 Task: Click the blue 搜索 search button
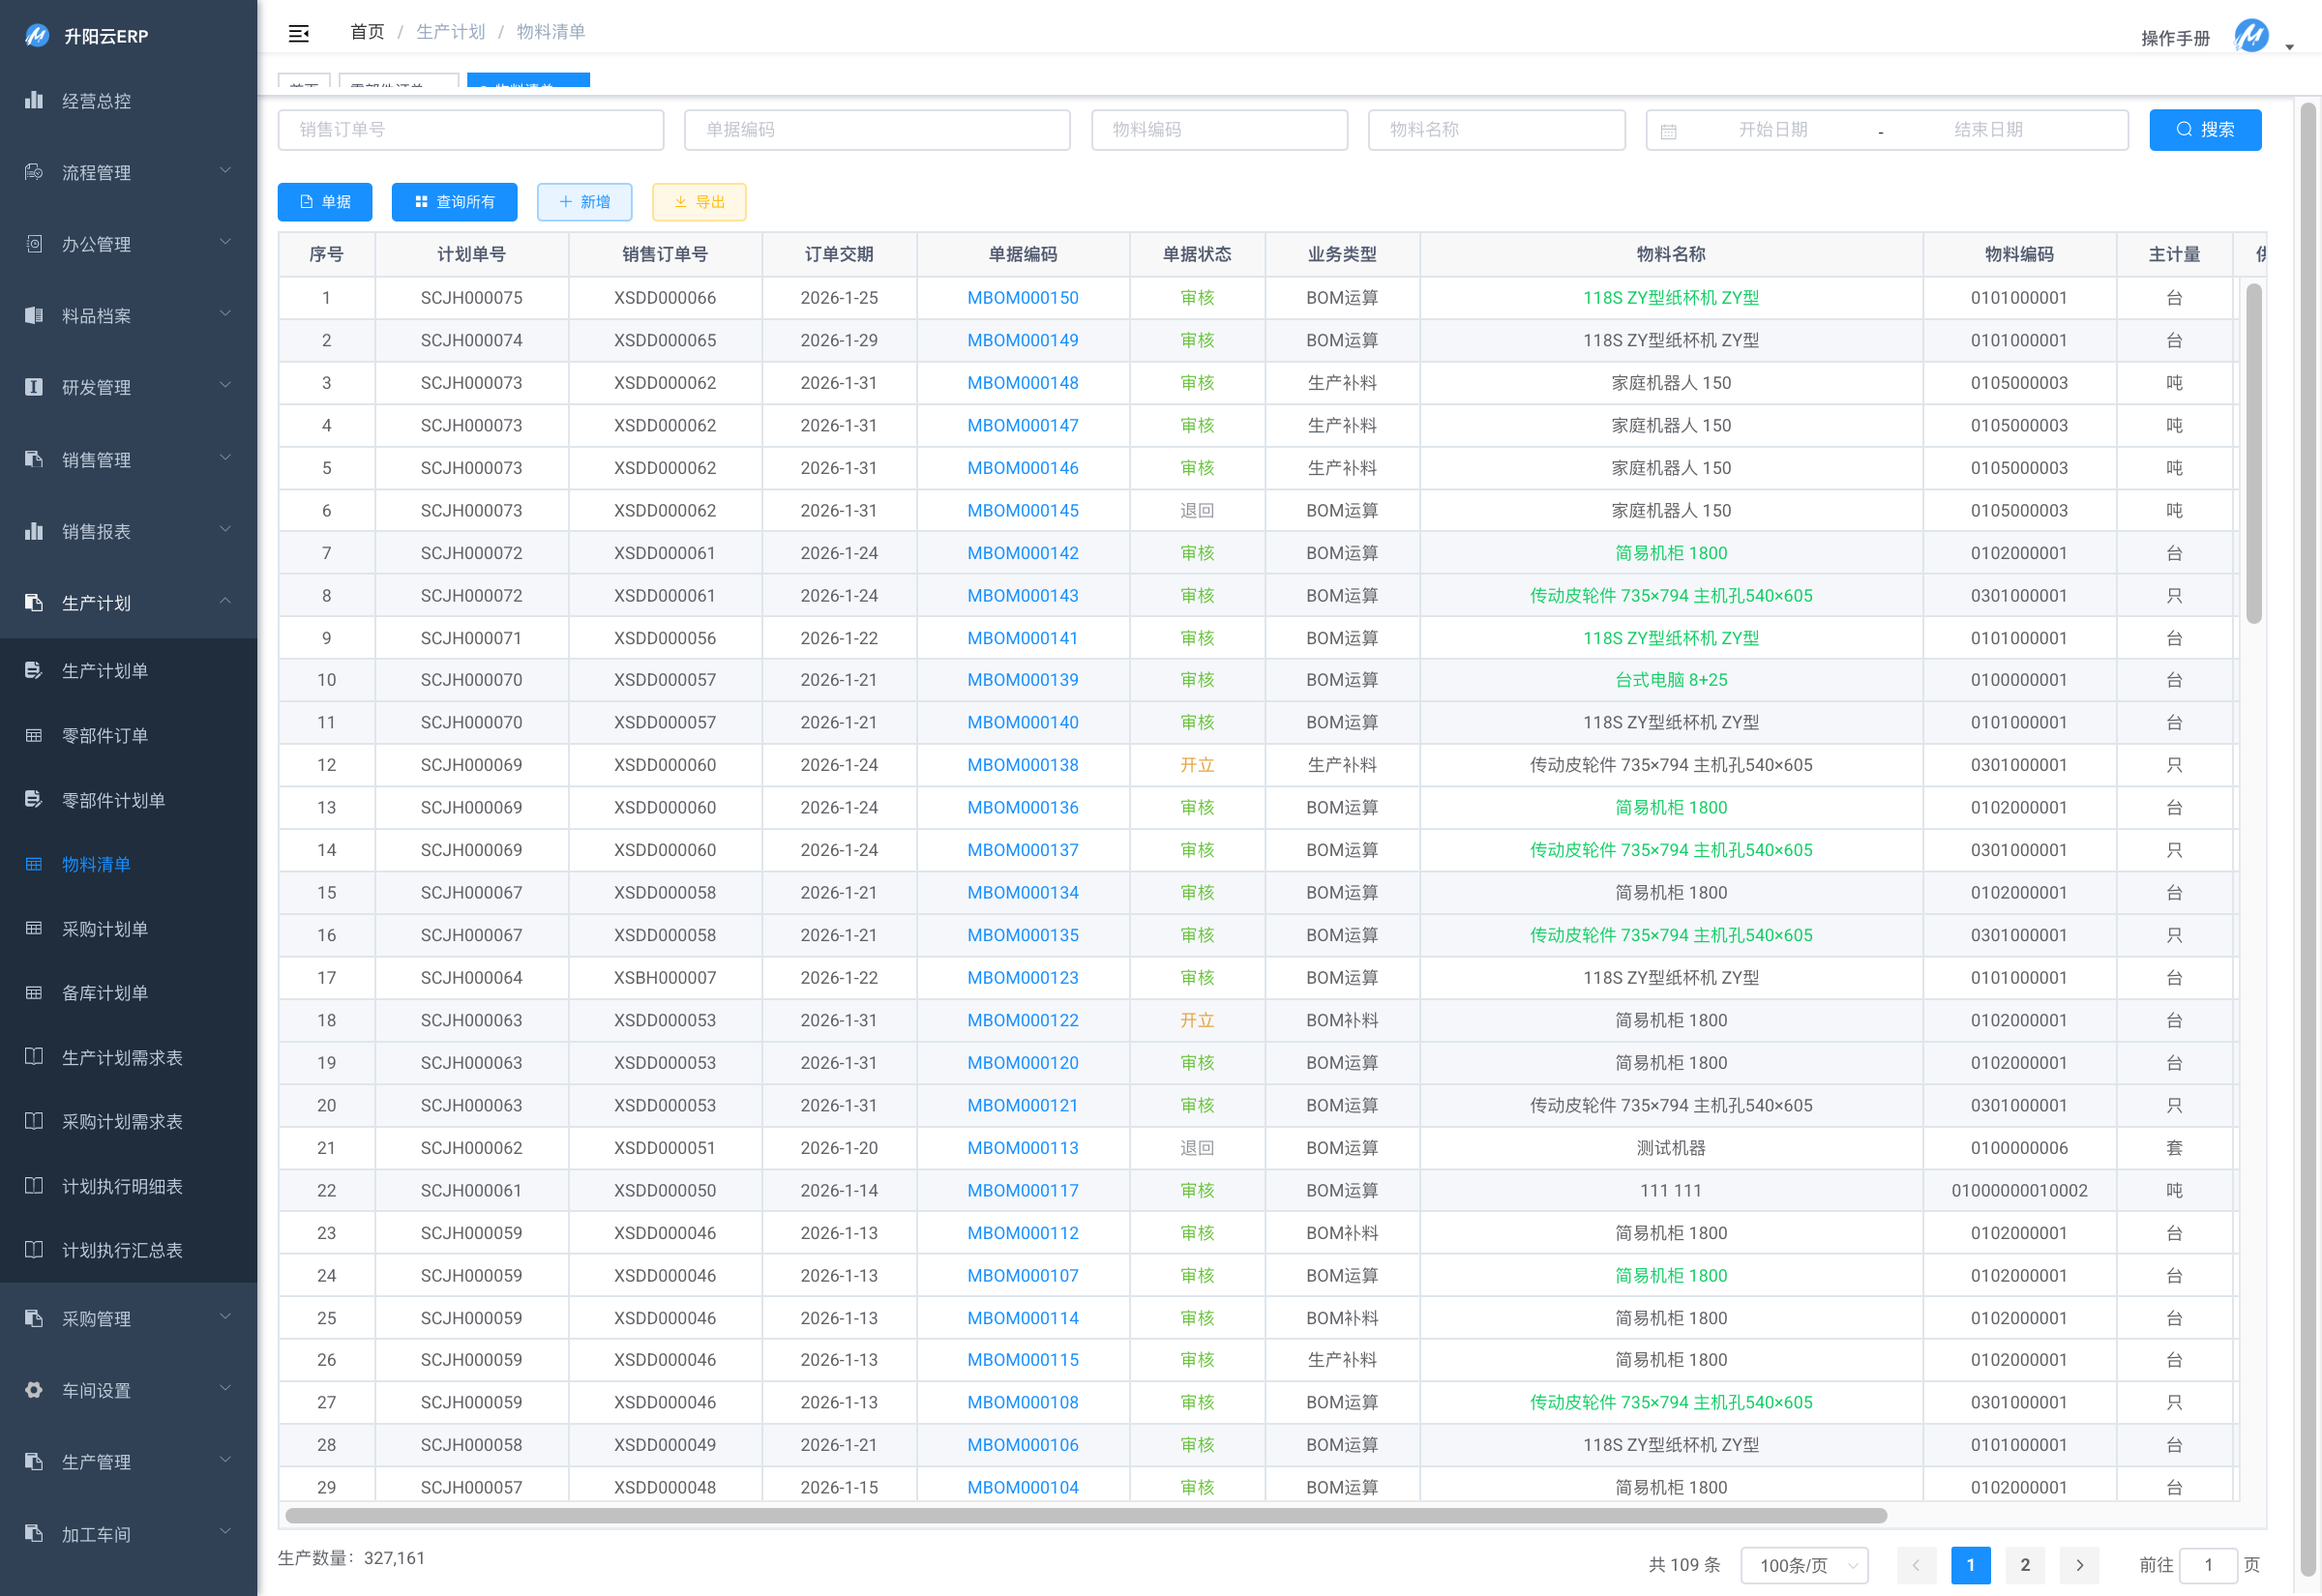click(2204, 130)
